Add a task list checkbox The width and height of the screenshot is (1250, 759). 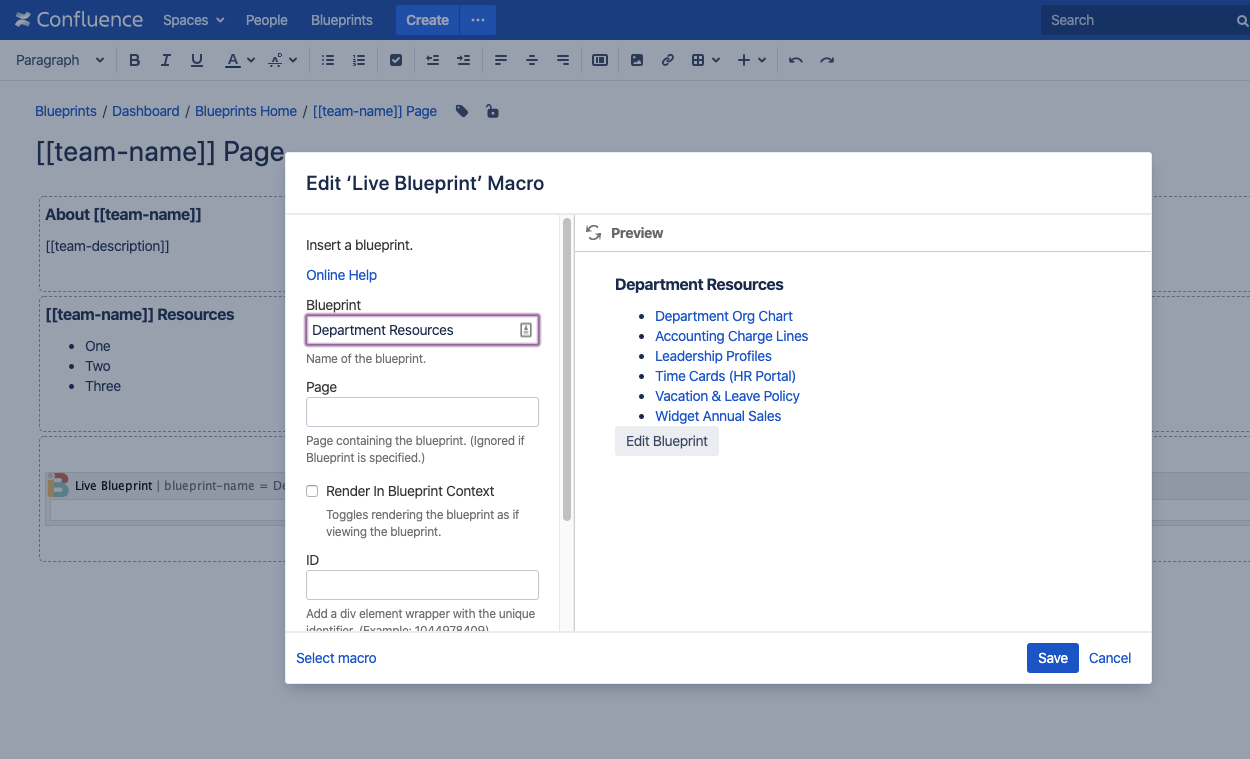pos(396,60)
